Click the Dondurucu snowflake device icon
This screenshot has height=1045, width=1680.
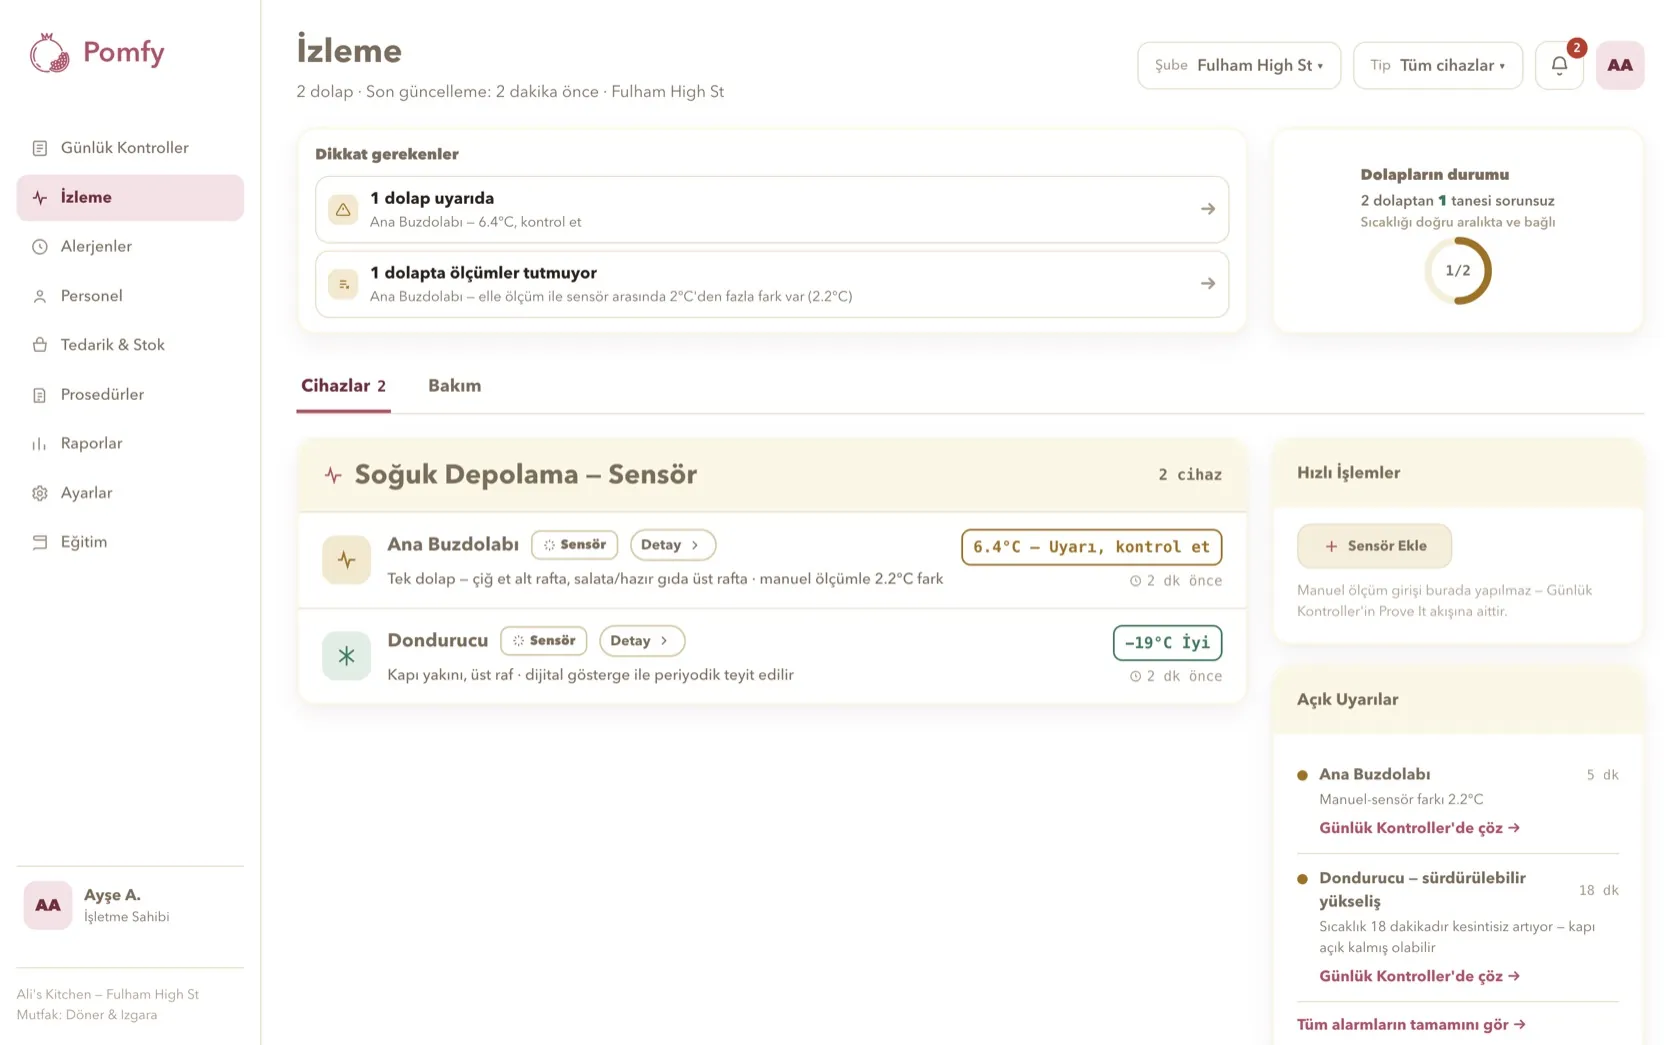(x=346, y=656)
